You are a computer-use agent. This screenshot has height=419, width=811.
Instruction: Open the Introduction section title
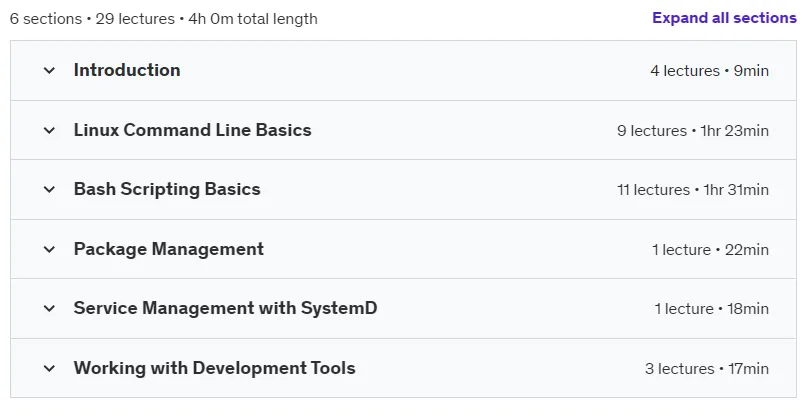pos(127,70)
